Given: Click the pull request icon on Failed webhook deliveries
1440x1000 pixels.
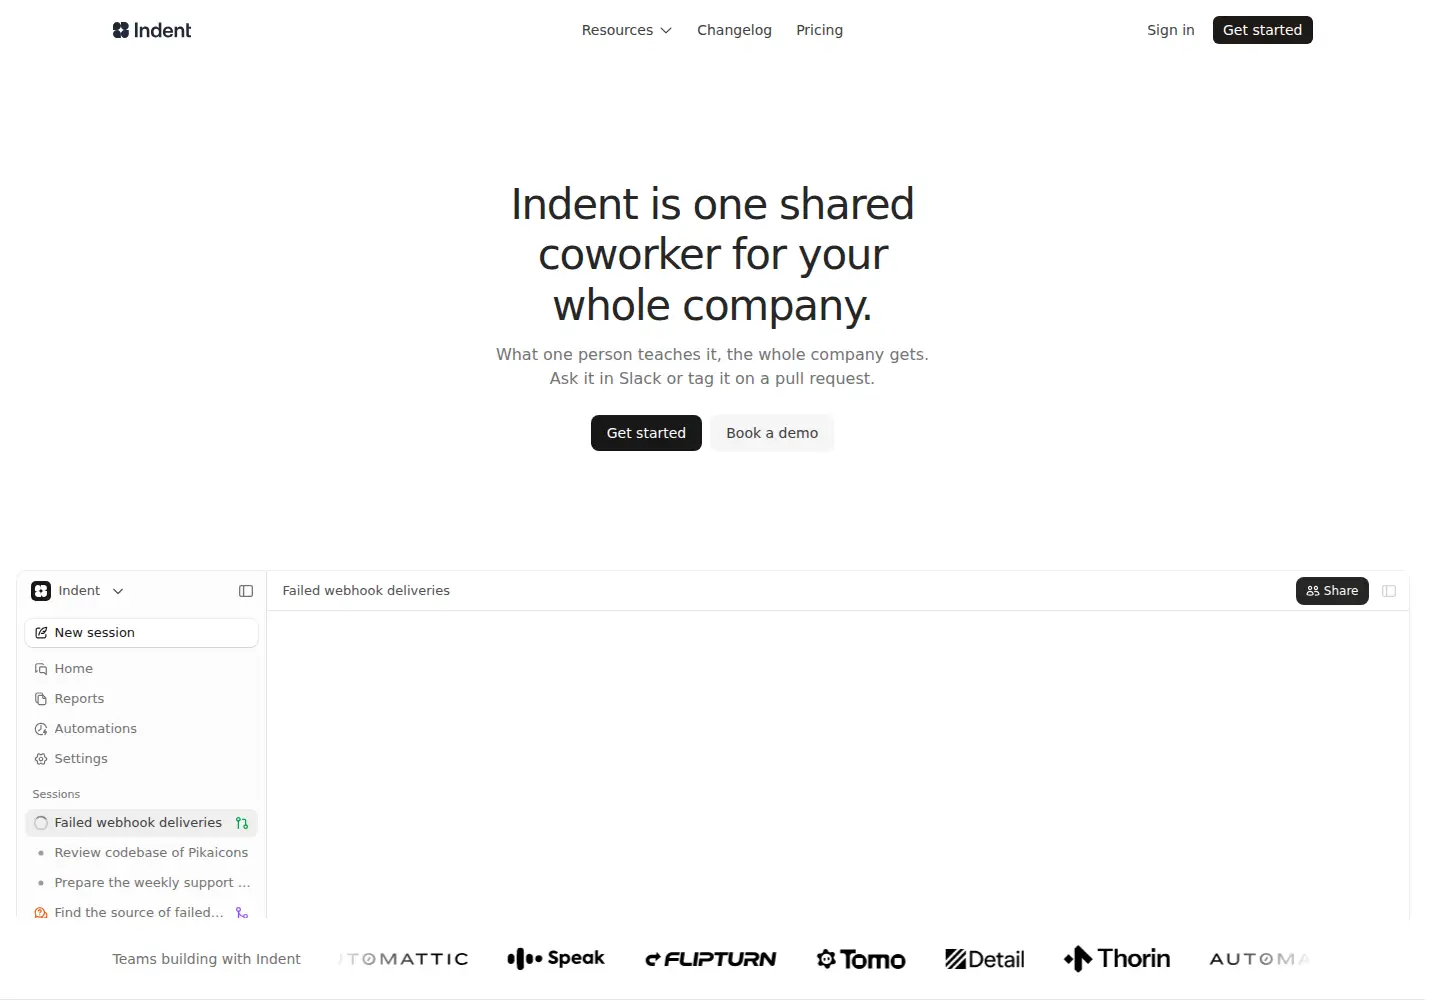Looking at the screenshot, I should tap(242, 823).
